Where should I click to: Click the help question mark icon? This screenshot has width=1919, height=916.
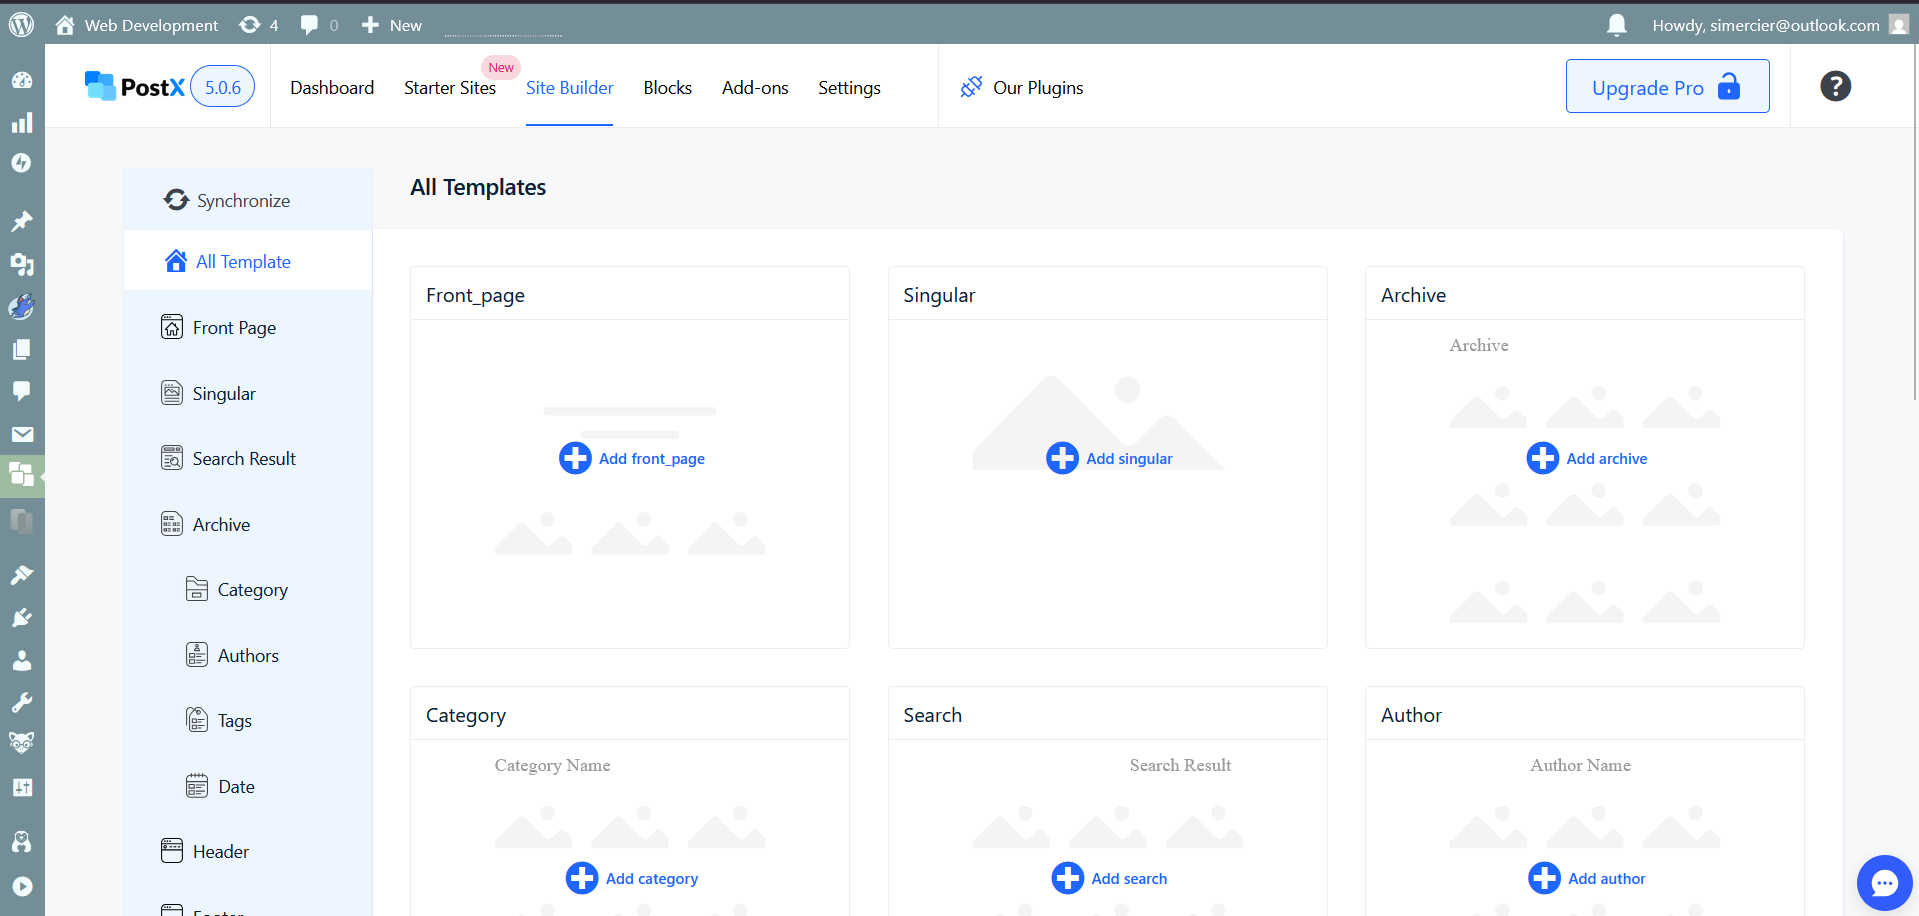pos(1835,87)
